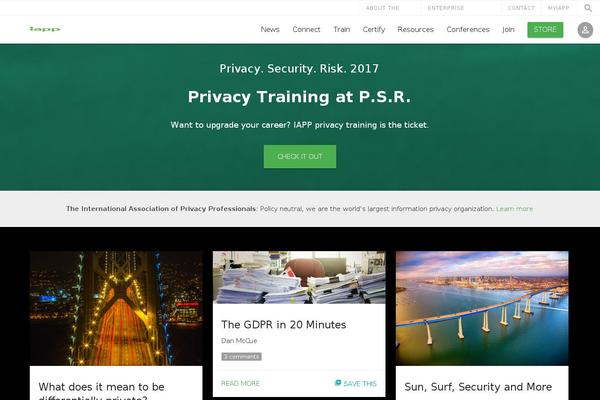Click the comments badge under Dan McCue
The image size is (600, 400).
point(241,356)
